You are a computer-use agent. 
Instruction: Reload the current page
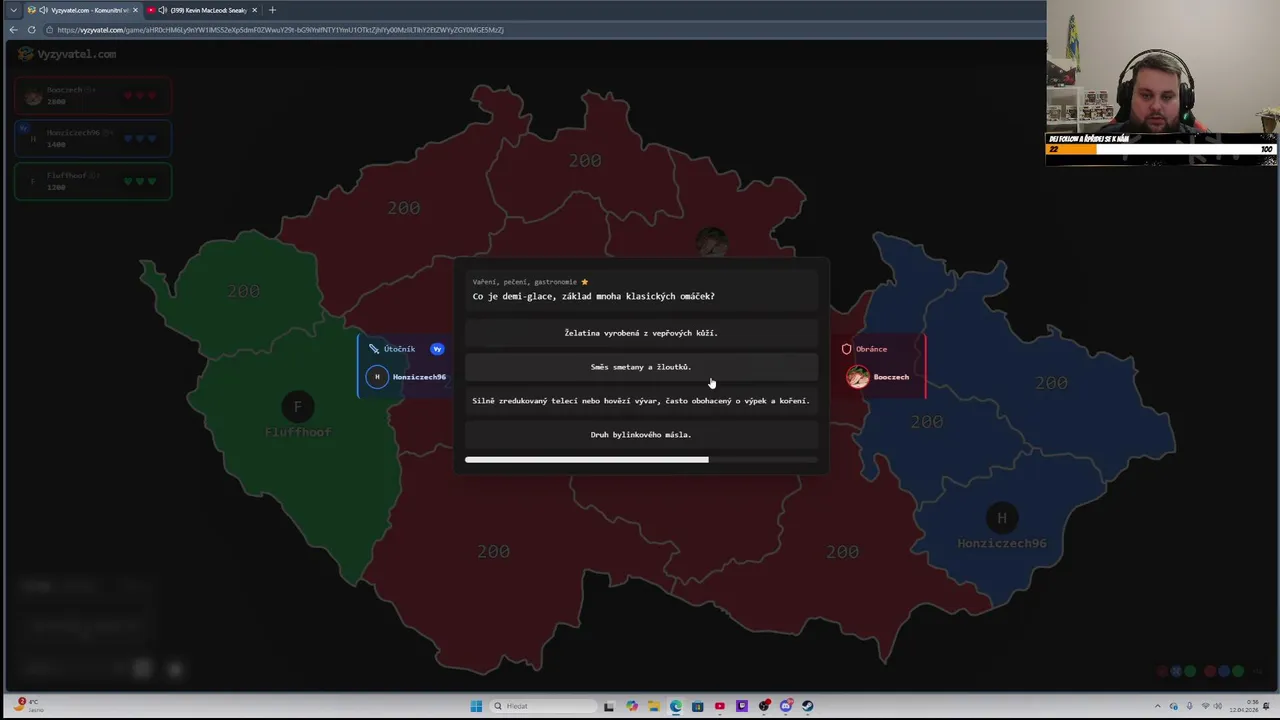click(x=31, y=30)
